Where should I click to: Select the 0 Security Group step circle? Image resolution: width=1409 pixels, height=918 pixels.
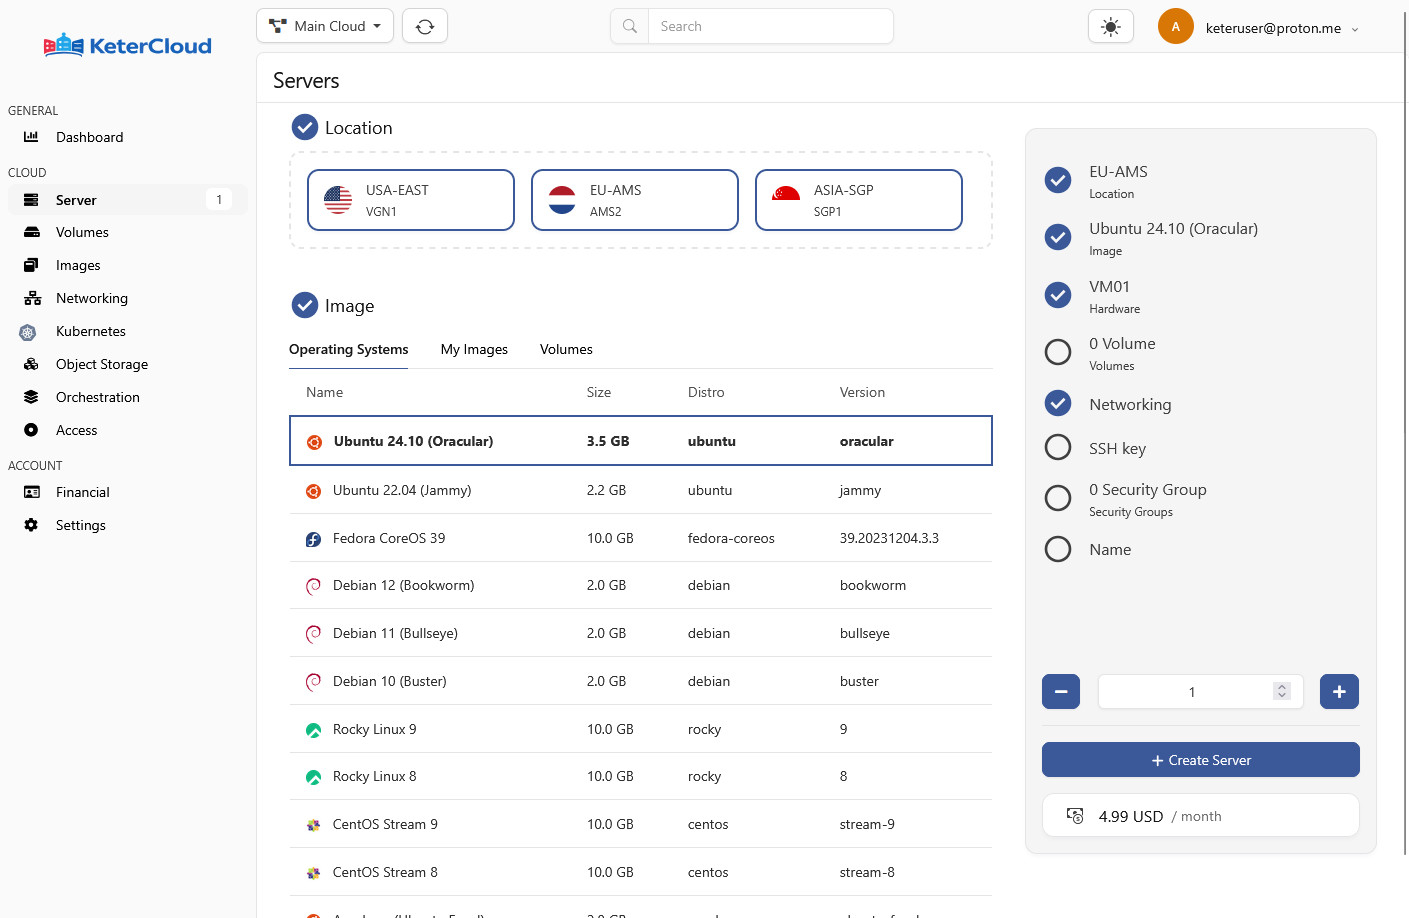pos(1057,498)
